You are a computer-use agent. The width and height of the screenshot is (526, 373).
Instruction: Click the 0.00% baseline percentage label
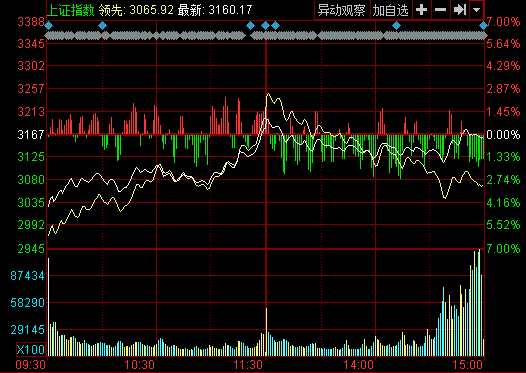pos(503,135)
